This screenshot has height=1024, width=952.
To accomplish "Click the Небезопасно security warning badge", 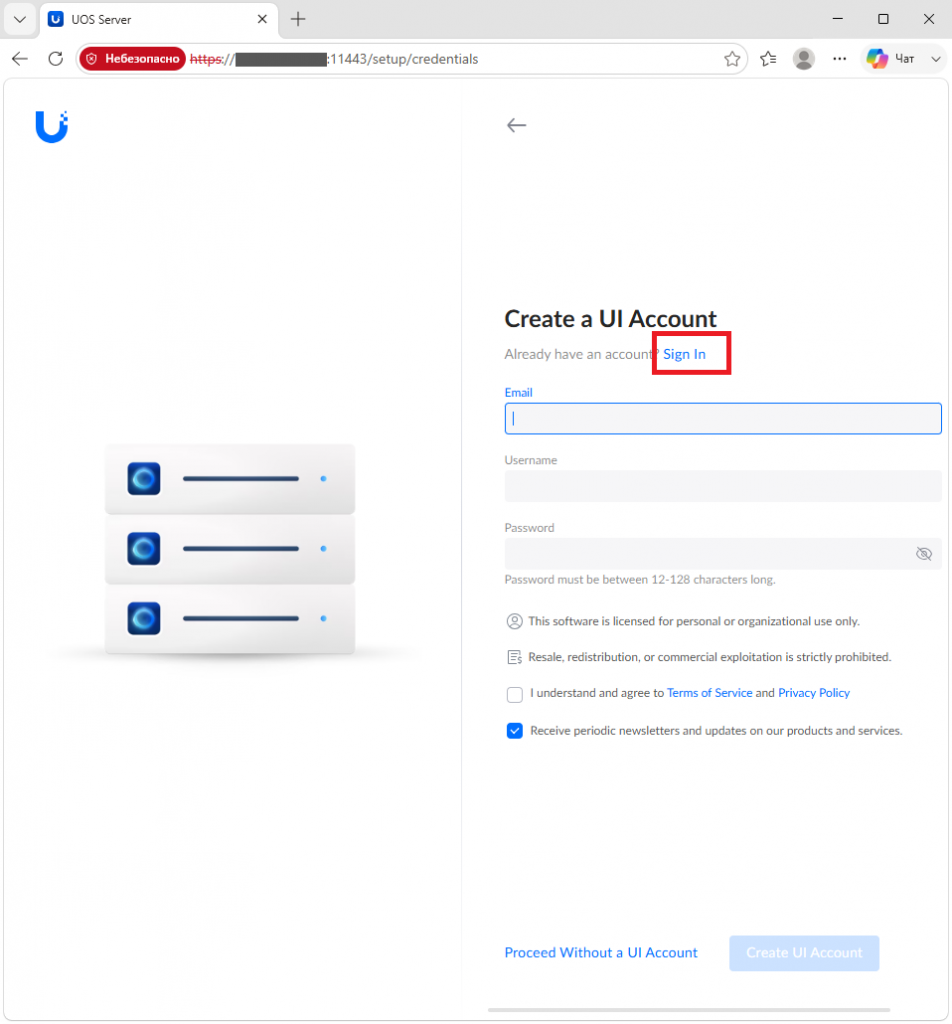I will (133, 59).
